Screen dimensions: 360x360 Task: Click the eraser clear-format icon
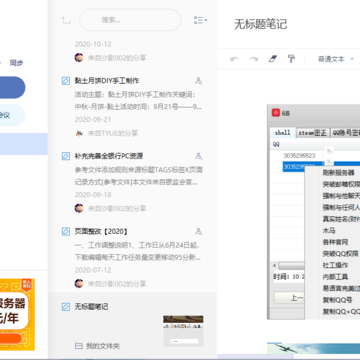(x=273, y=59)
